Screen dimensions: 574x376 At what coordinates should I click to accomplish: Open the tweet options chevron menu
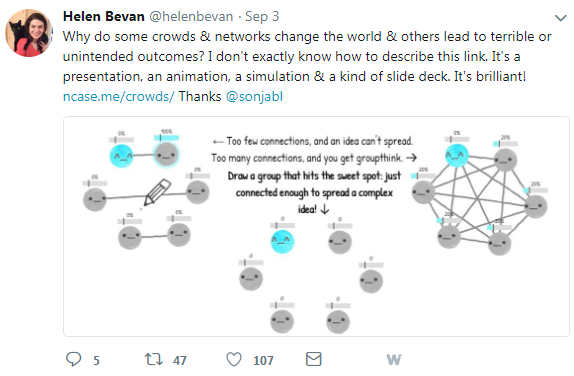click(560, 18)
